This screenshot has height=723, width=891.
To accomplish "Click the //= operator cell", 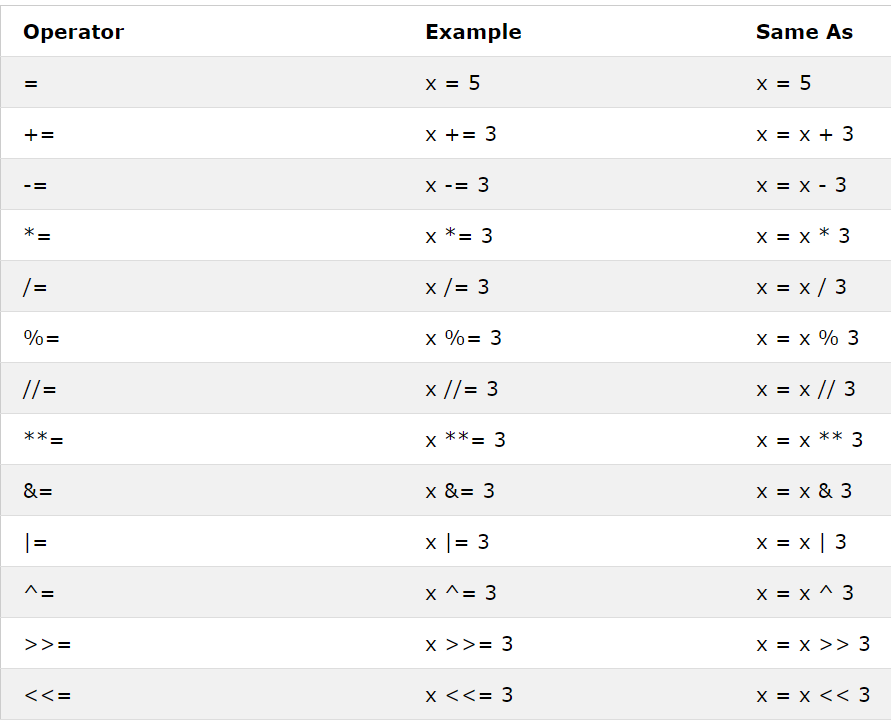I will pyautogui.click(x=39, y=389).
